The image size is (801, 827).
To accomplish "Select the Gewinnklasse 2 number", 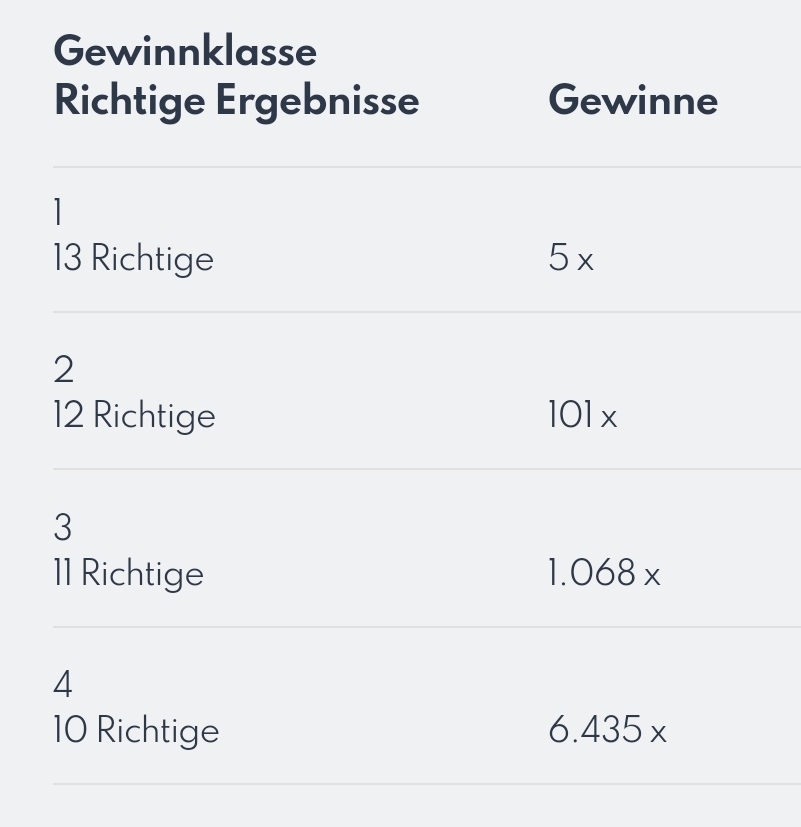I will 63,369.
